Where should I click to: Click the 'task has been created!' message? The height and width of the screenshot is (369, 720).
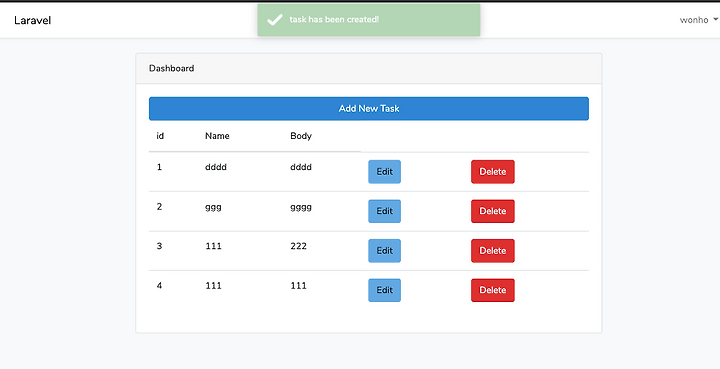[x=334, y=19]
